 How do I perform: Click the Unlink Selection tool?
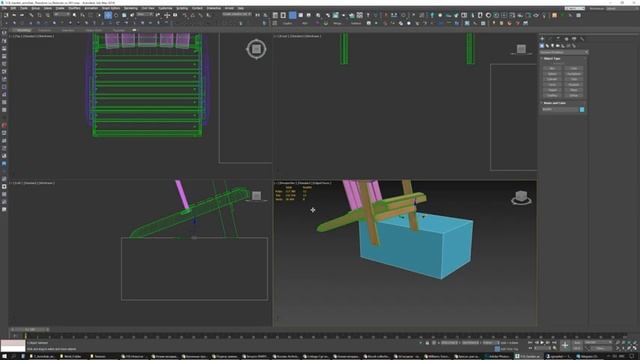click(x=39, y=15)
